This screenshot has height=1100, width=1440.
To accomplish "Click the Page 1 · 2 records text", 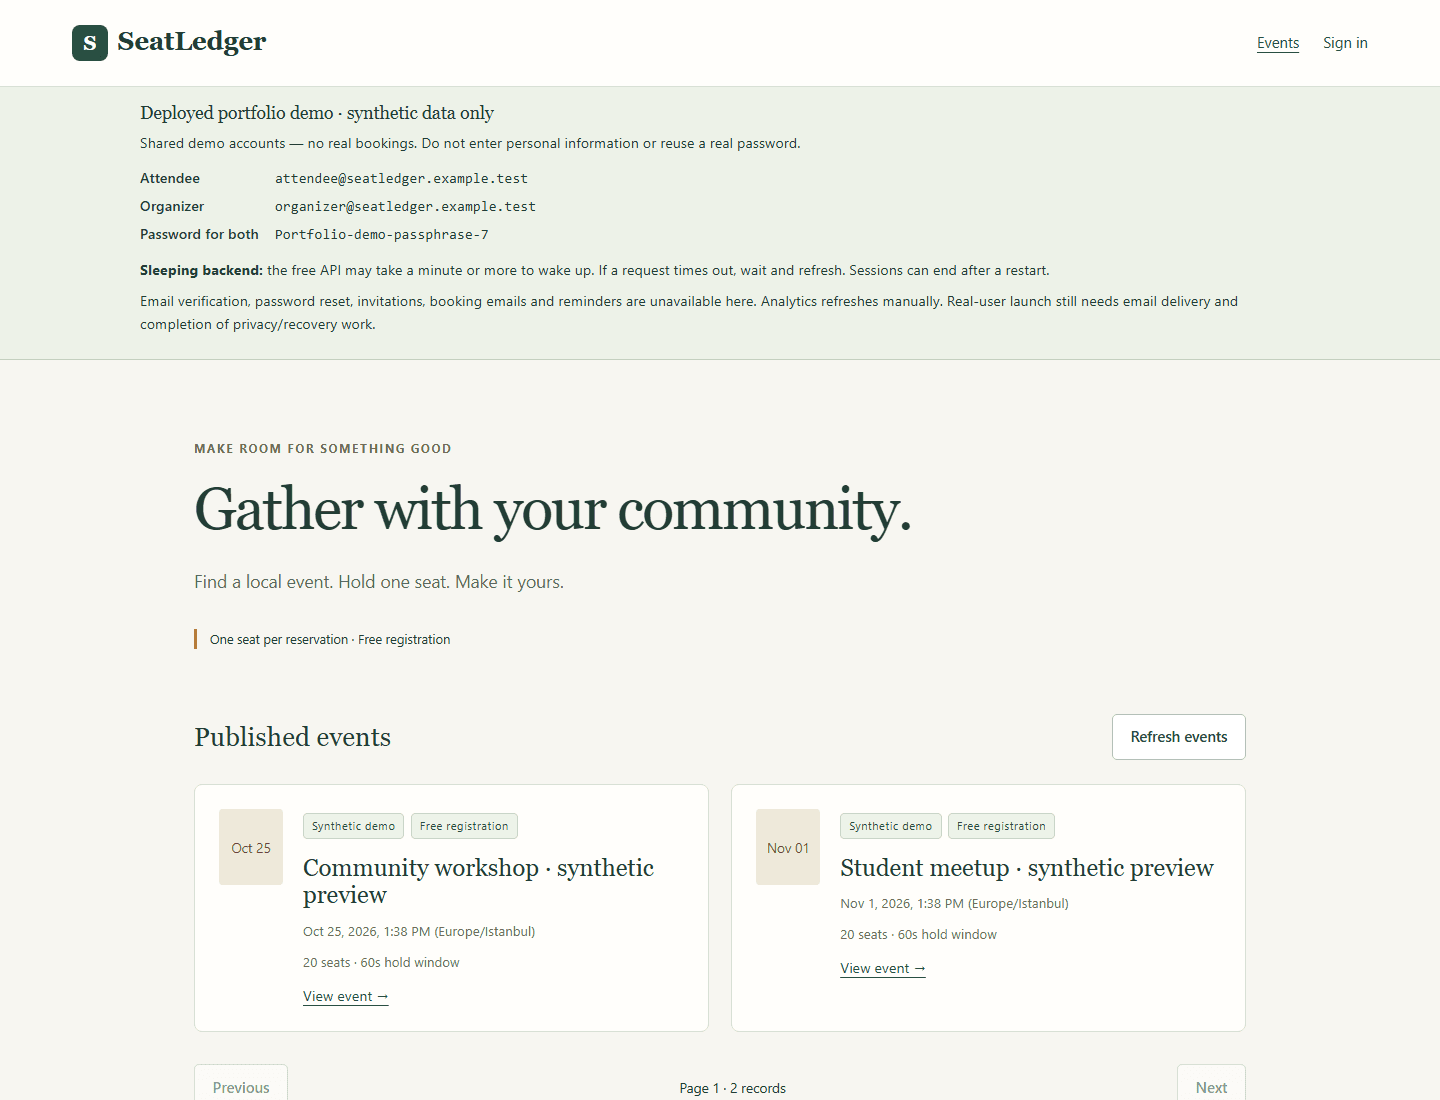I will (x=732, y=1088).
